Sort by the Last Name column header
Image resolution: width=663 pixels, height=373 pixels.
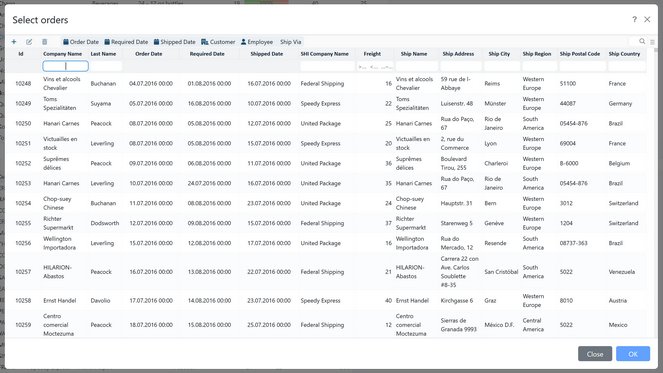pyautogui.click(x=103, y=54)
